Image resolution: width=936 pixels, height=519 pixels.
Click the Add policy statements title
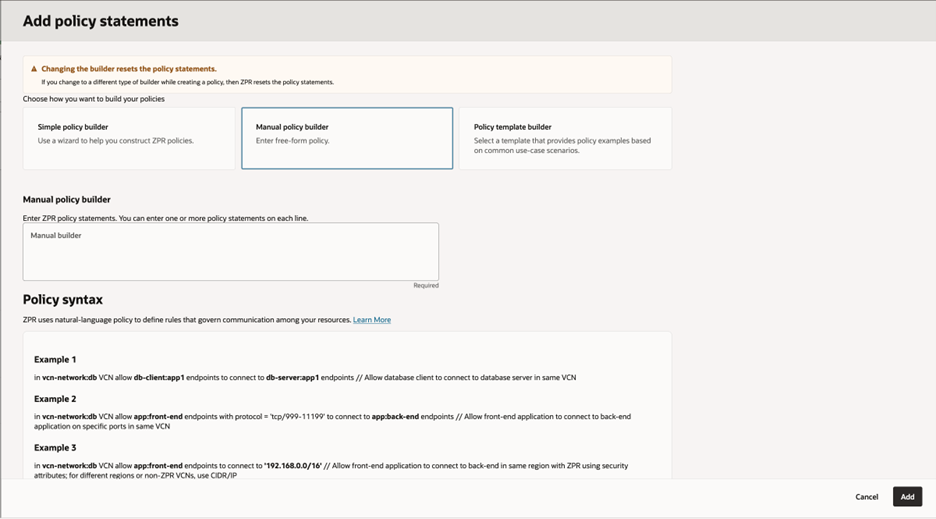pos(101,21)
